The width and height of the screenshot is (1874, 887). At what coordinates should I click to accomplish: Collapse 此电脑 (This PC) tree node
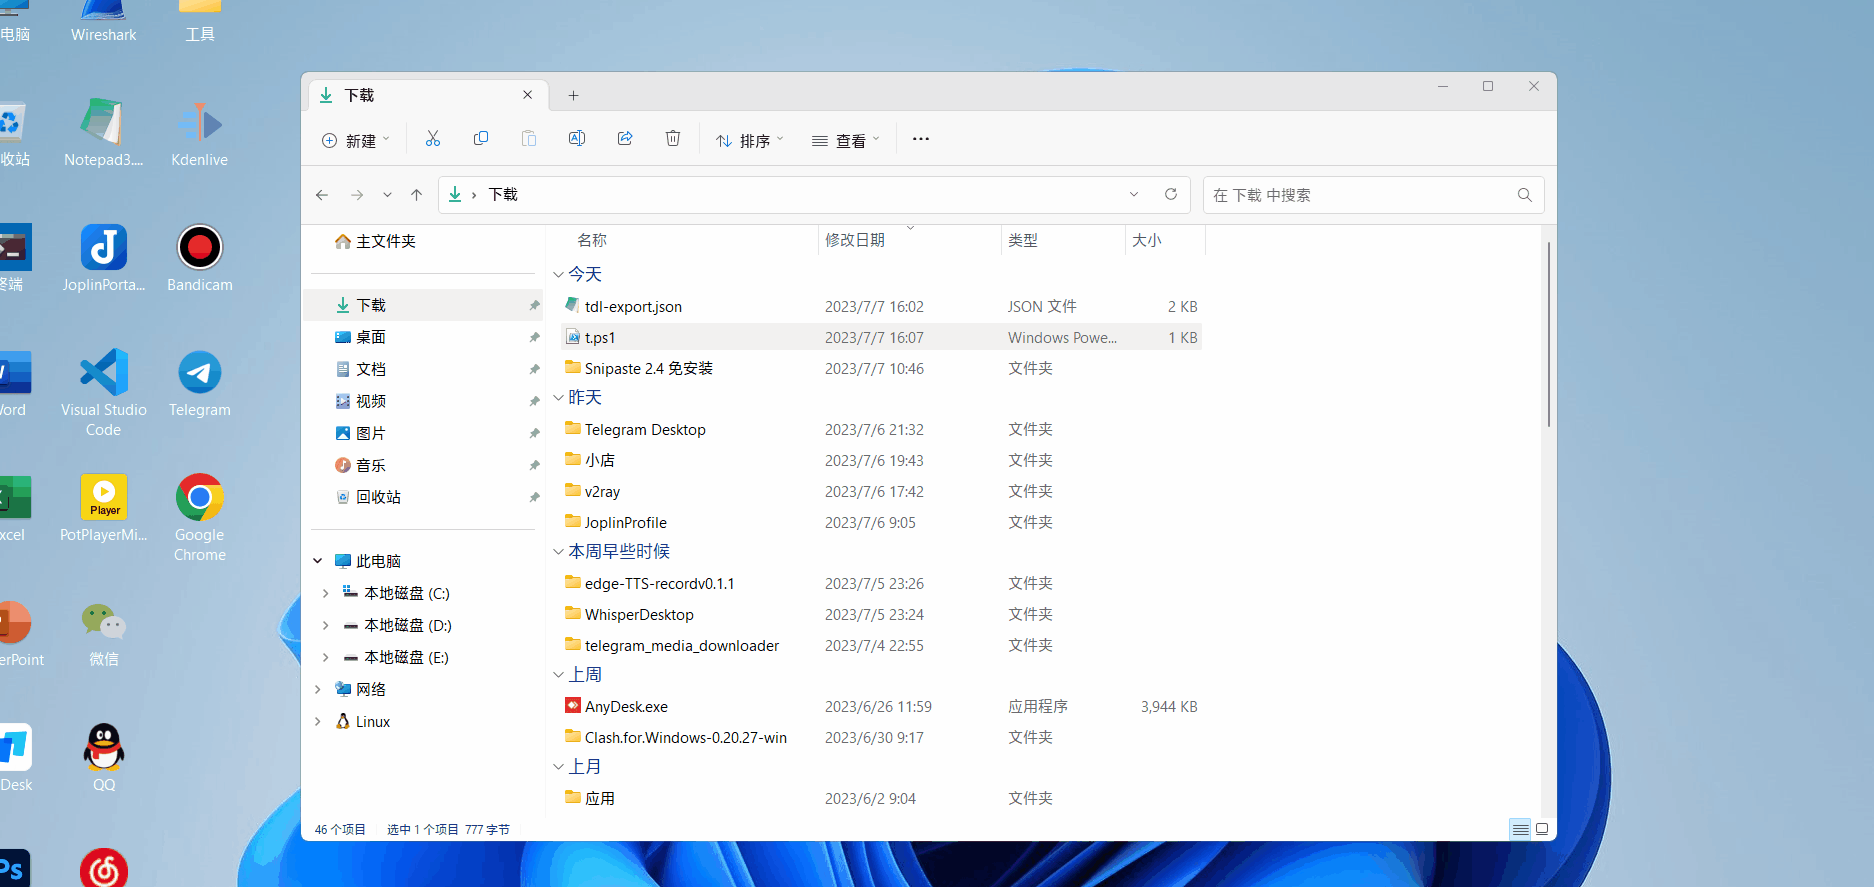point(318,561)
